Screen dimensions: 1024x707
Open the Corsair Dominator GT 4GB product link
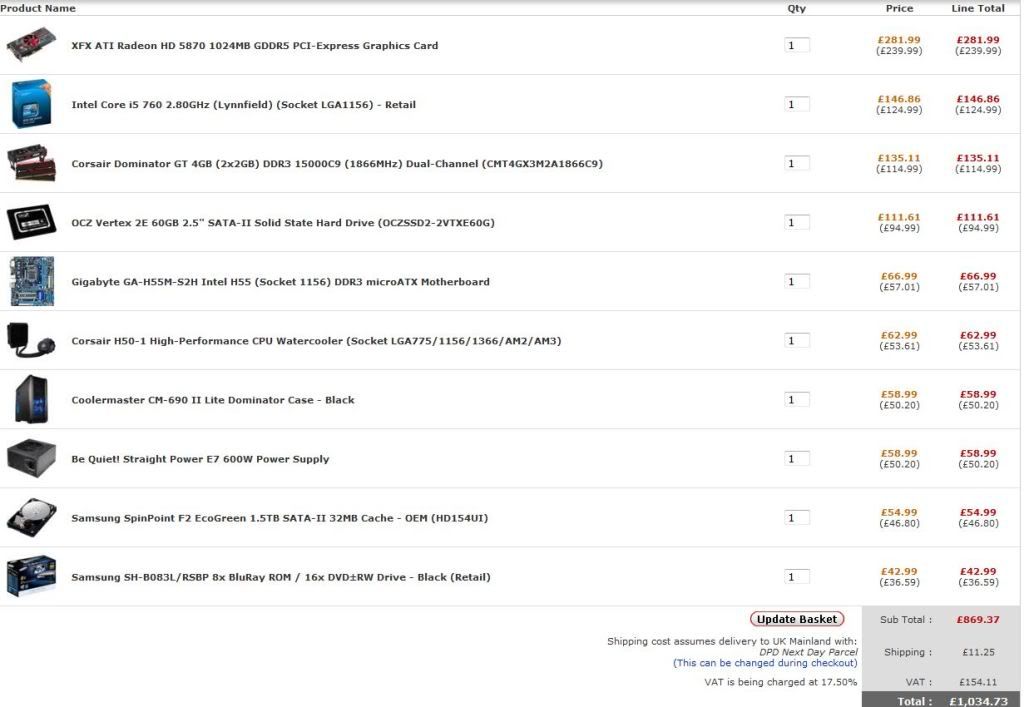point(337,164)
